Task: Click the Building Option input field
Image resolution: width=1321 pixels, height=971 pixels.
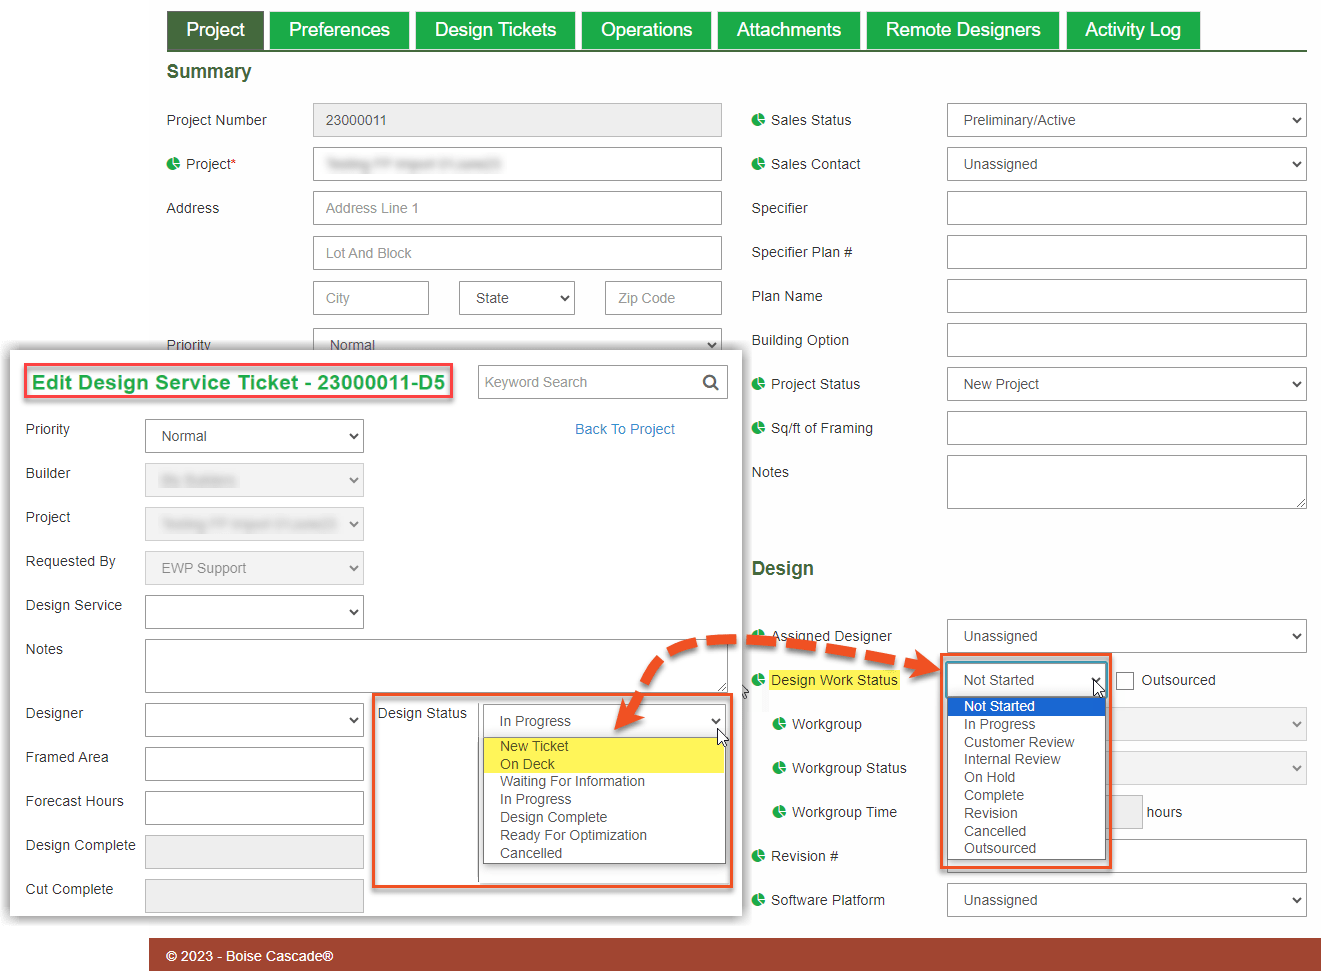Action: coord(1126,340)
